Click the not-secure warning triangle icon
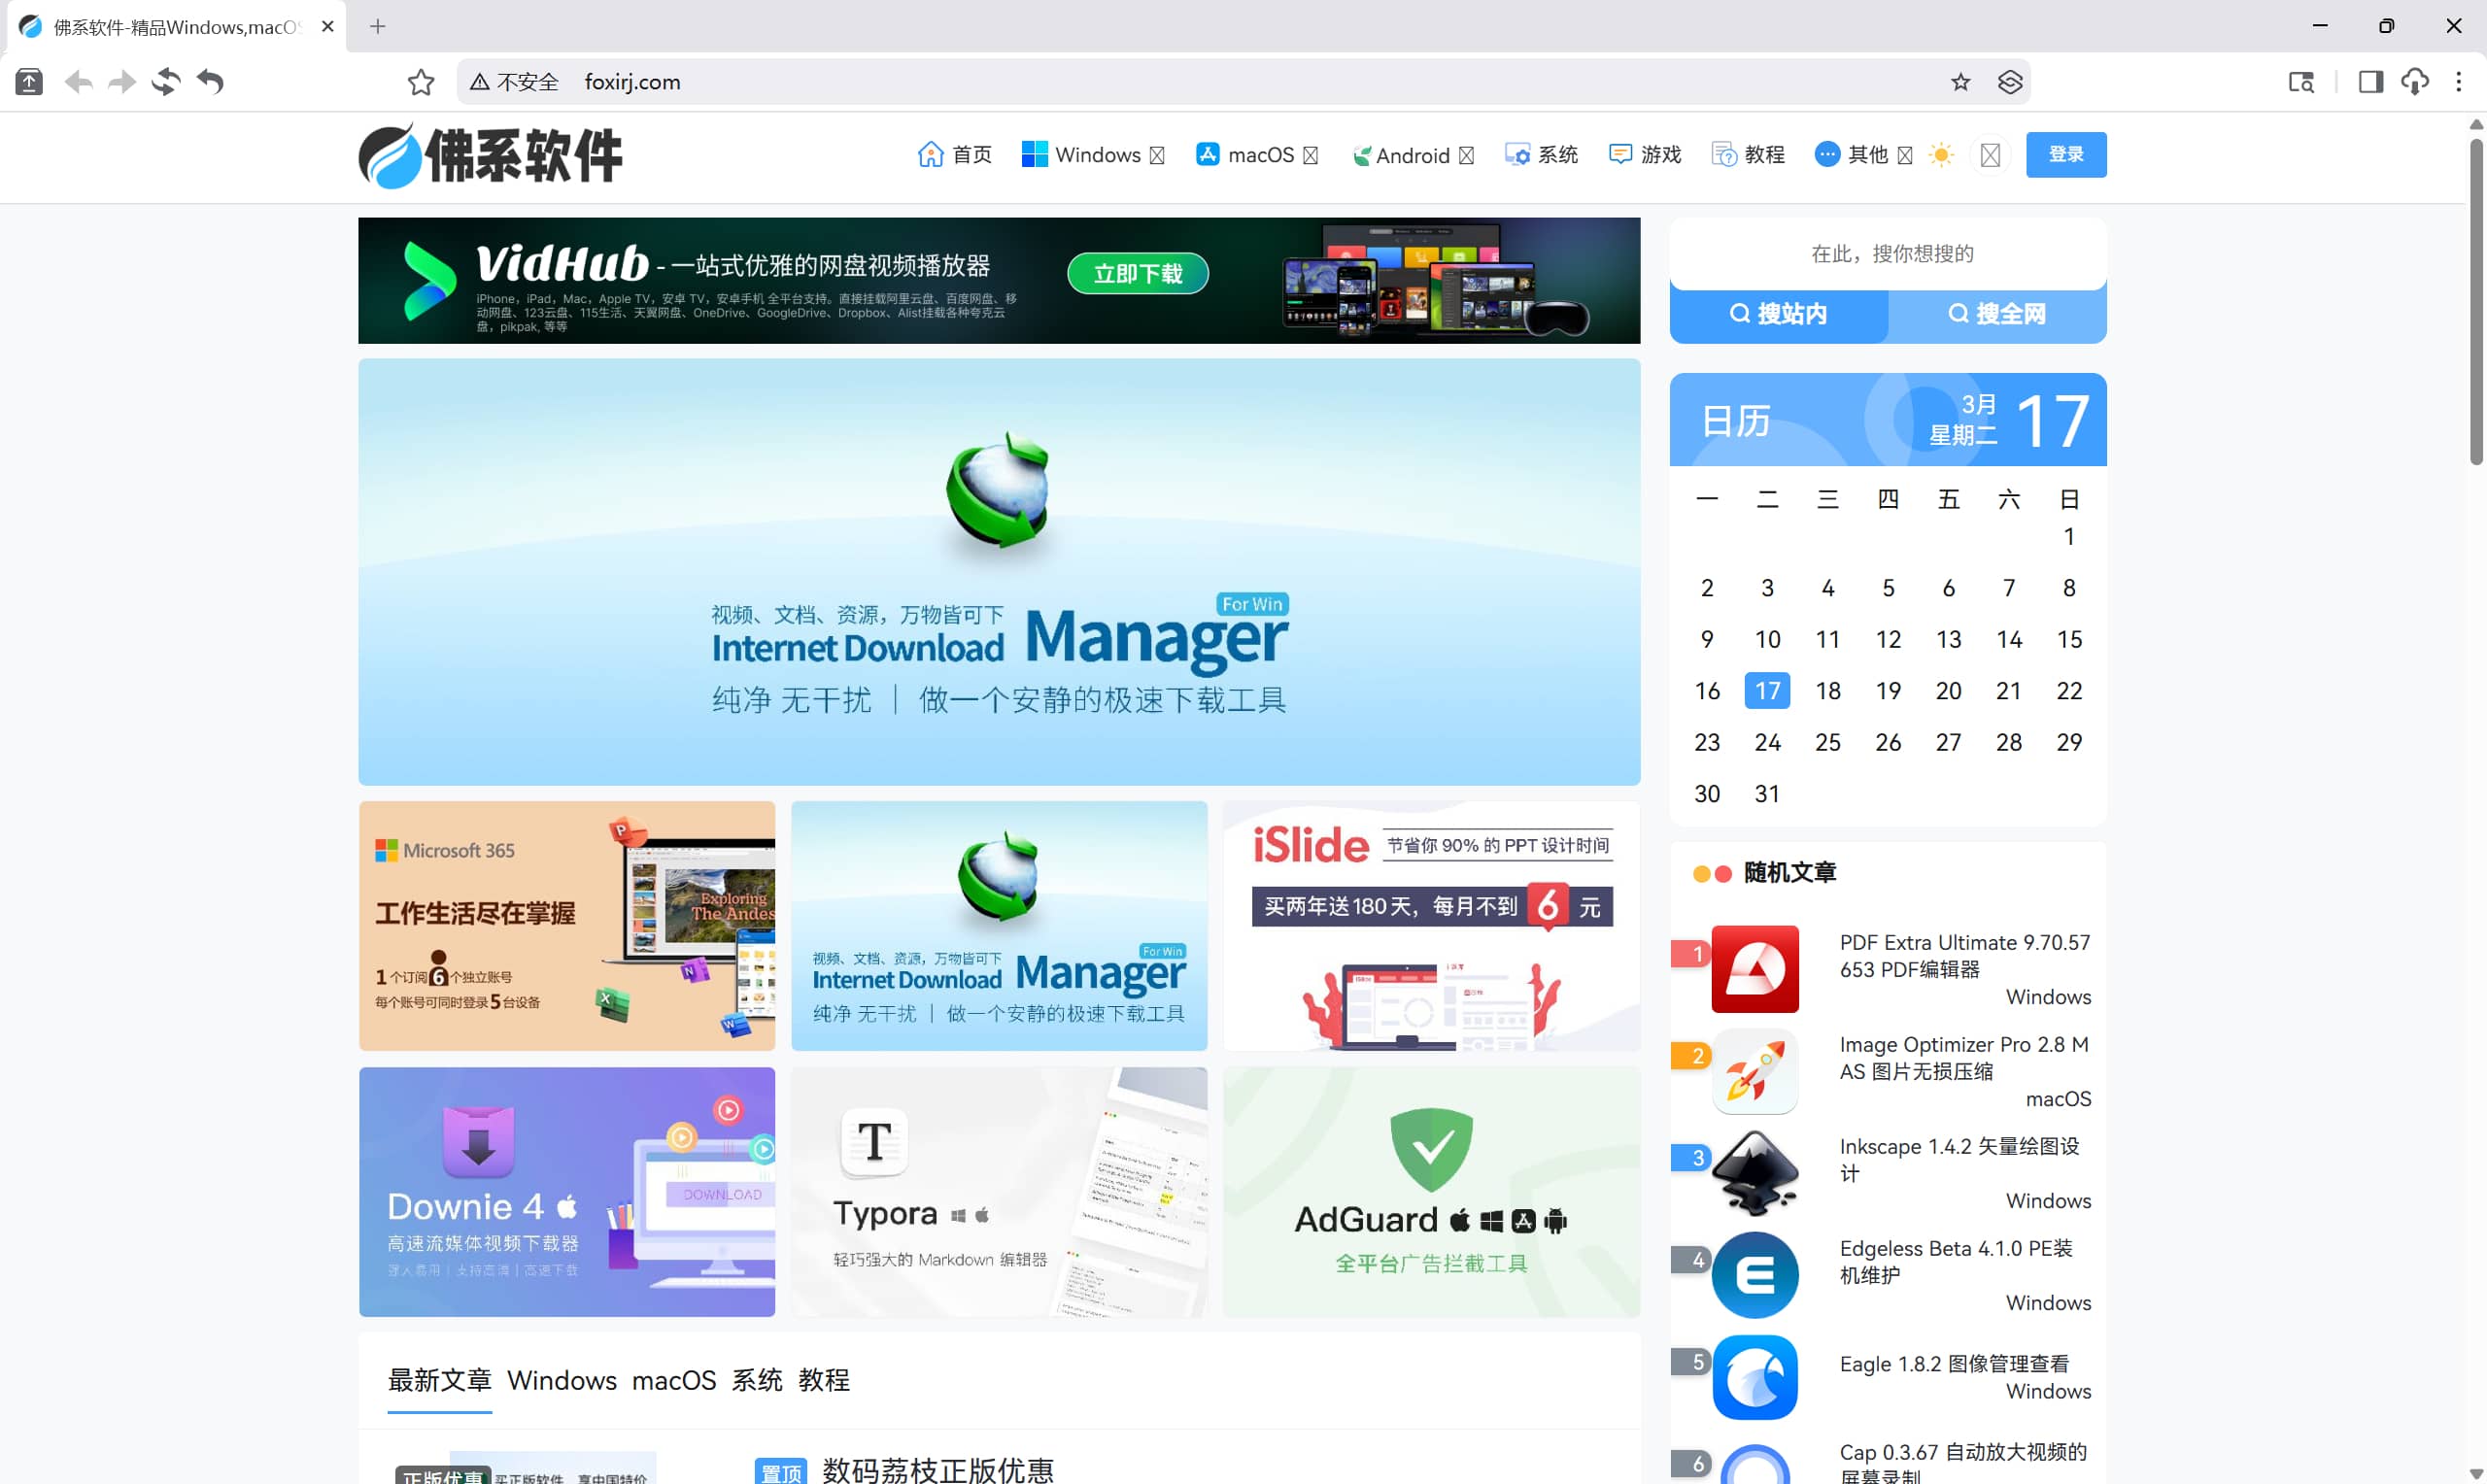2487x1484 pixels. [480, 82]
